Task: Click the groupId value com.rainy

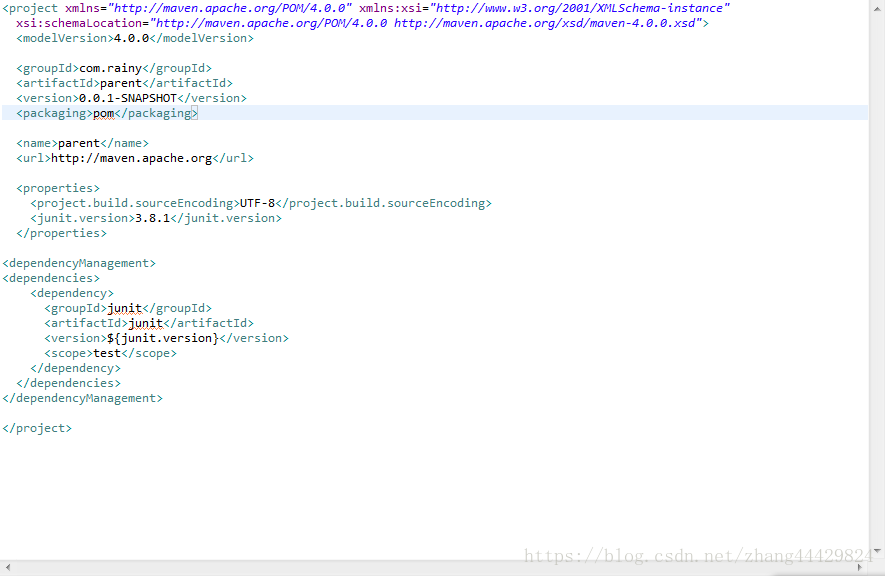Action: tap(111, 68)
